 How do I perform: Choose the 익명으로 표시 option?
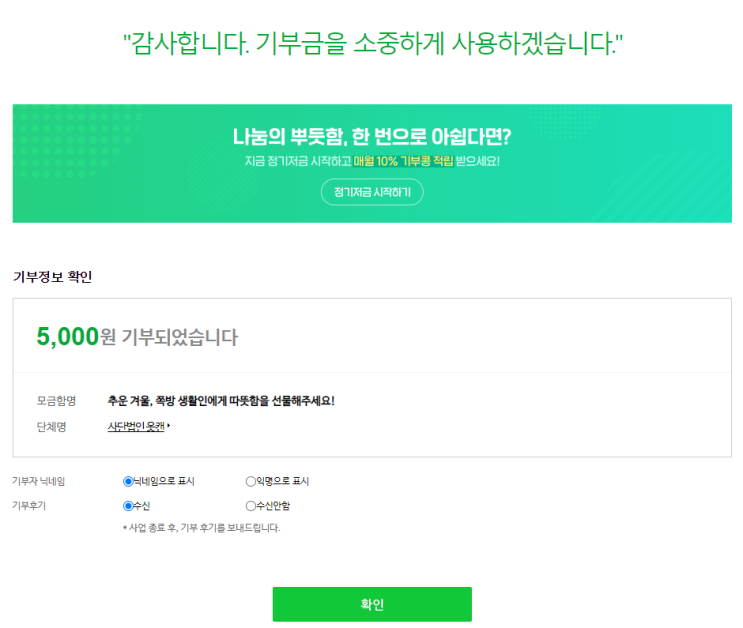(251, 481)
